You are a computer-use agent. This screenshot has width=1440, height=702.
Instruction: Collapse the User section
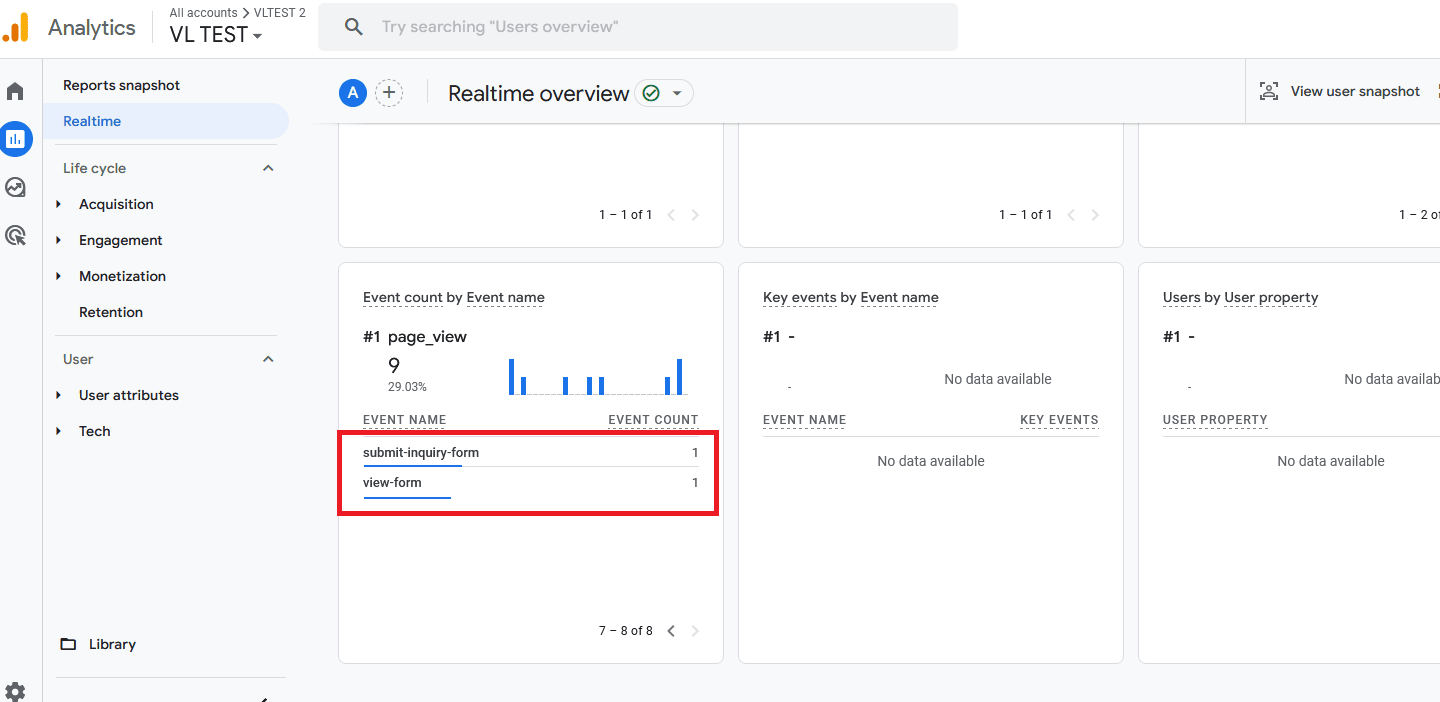tap(268, 359)
